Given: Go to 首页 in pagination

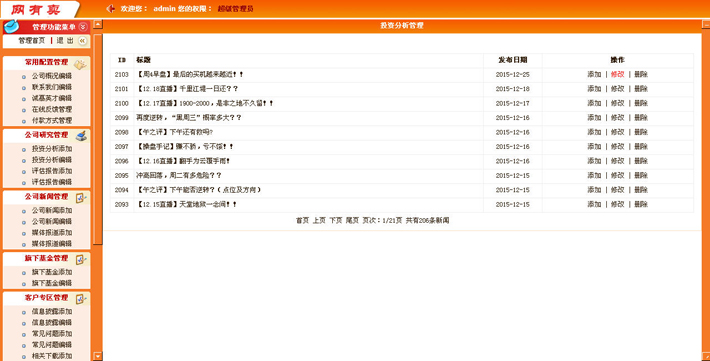Looking at the screenshot, I should [302, 221].
